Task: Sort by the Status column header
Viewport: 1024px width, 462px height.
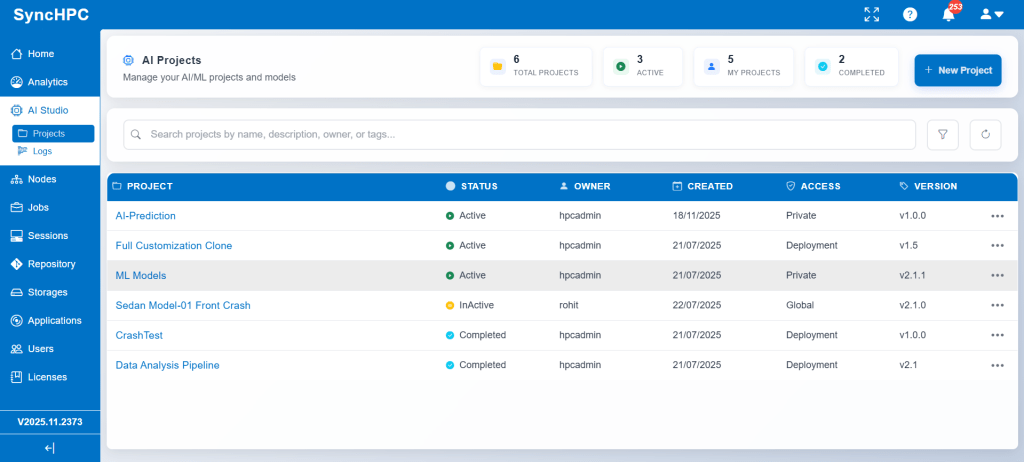Action: (x=477, y=186)
